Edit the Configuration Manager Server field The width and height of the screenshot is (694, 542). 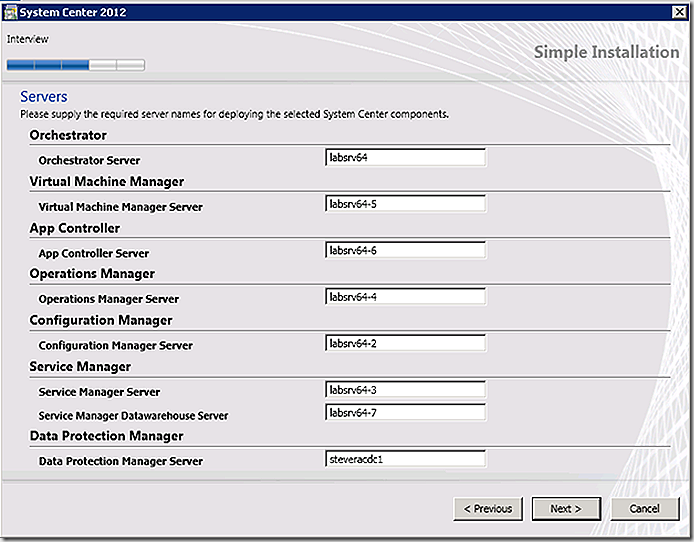[405, 343]
